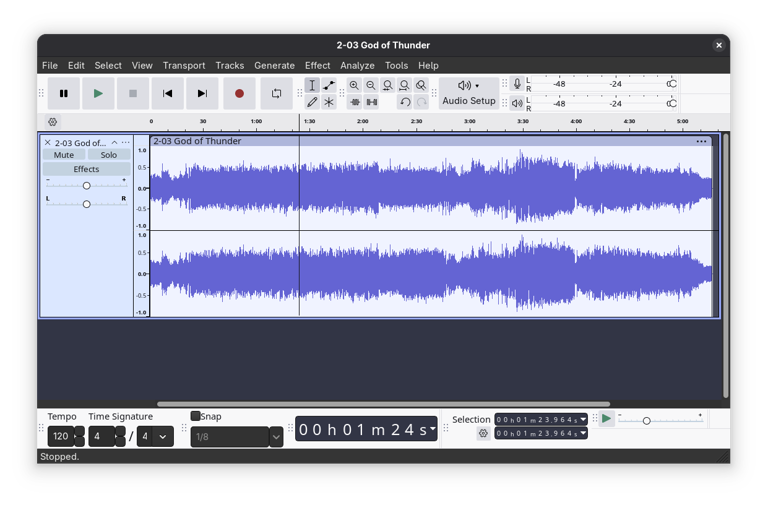The height and width of the screenshot is (505, 768).
Task: Mute the 2-03 God of Thunder track
Action: pyautogui.click(x=64, y=155)
